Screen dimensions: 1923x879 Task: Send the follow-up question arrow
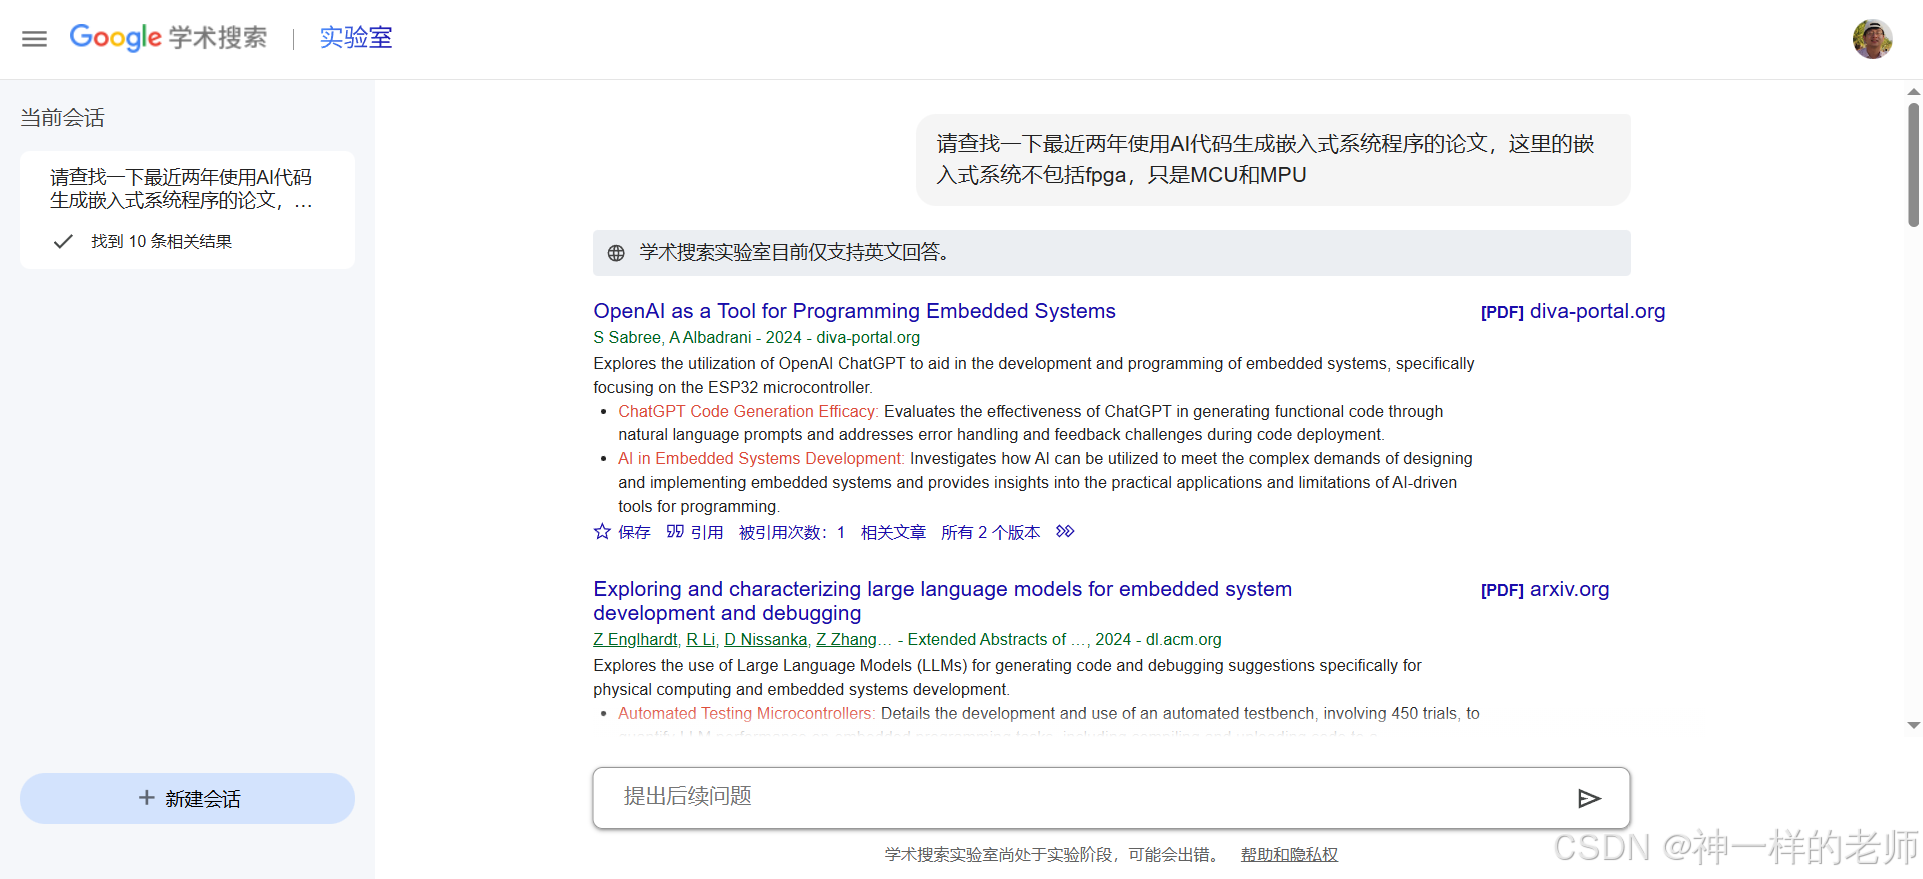click(1589, 798)
